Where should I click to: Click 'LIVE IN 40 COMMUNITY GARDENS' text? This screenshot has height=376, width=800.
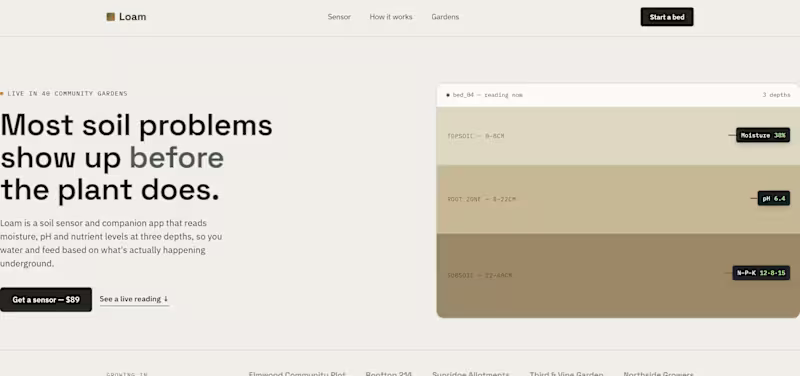pyautogui.click(x=67, y=94)
